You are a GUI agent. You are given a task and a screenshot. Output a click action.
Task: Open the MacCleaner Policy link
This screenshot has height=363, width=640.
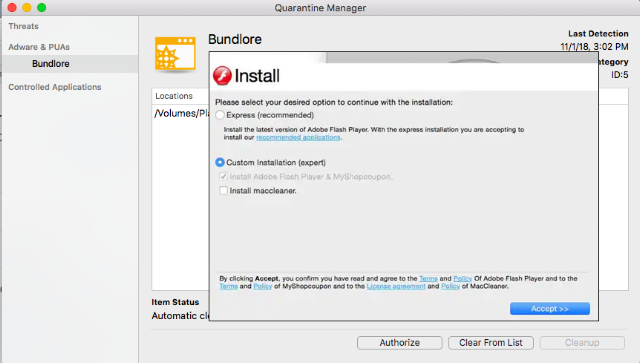450,286
